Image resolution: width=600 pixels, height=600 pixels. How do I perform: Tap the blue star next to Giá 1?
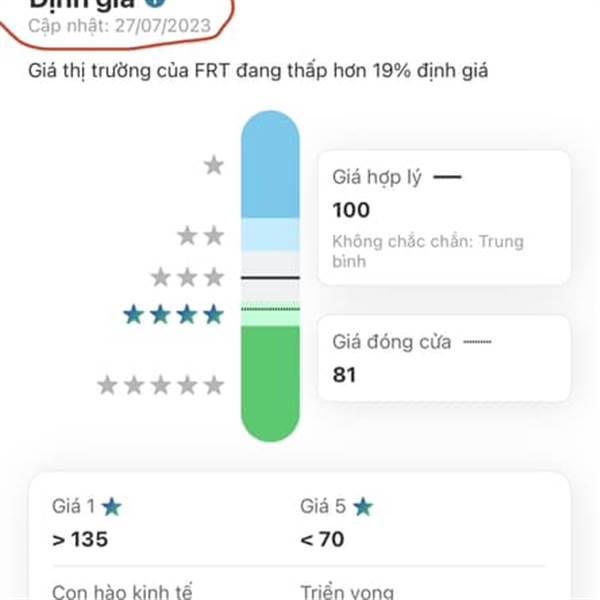[112, 507]
